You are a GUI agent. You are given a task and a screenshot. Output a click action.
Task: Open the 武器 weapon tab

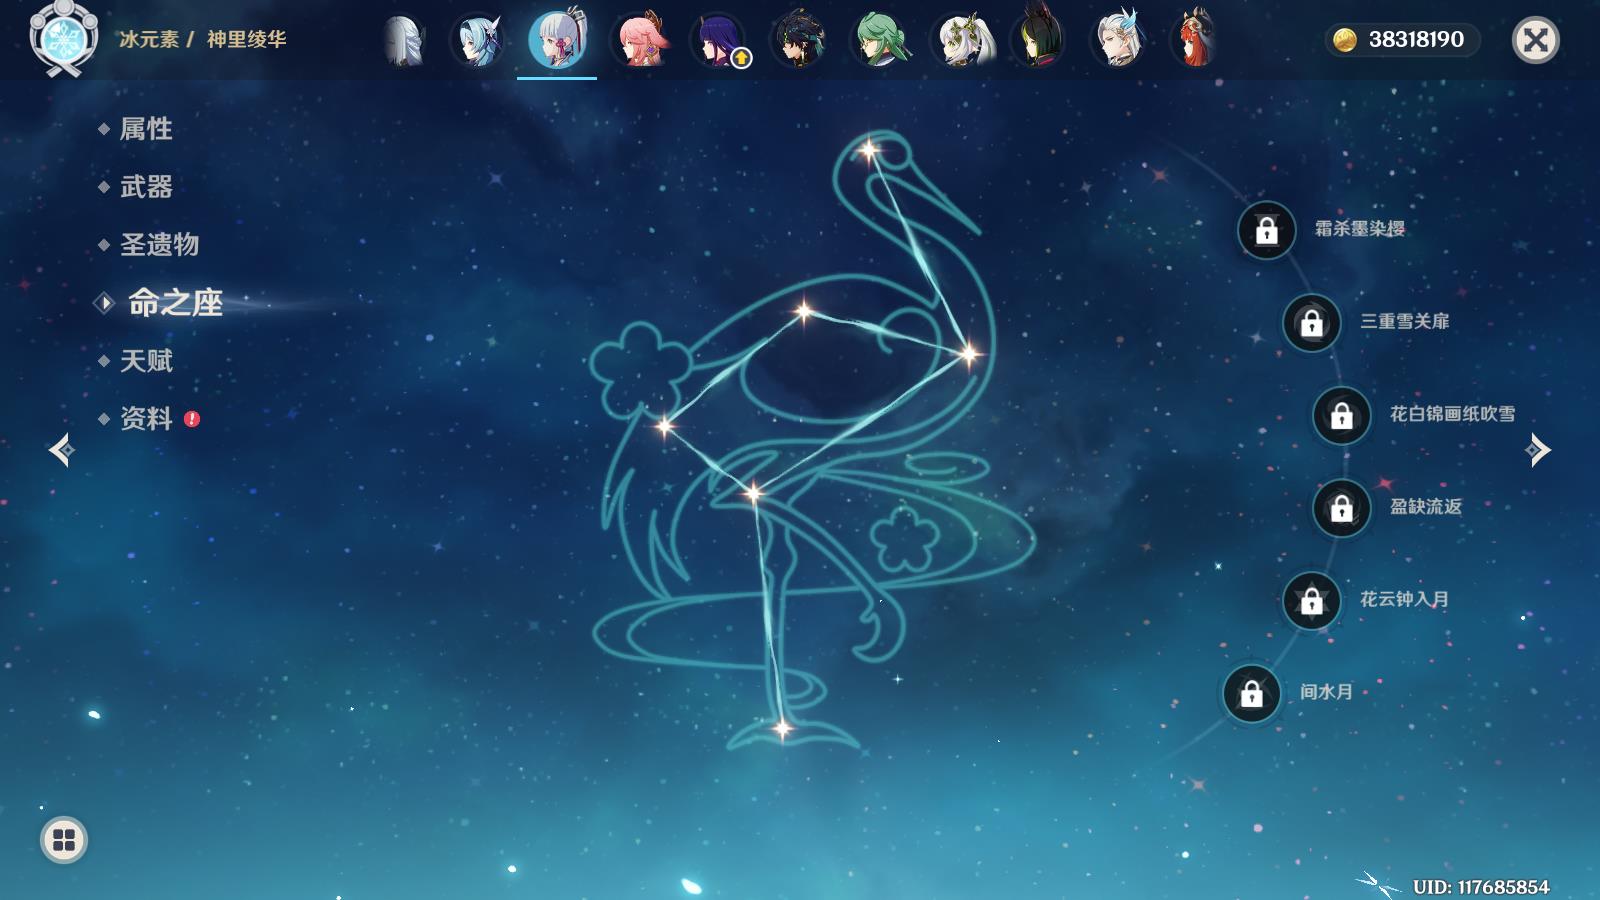coord(146,187)
